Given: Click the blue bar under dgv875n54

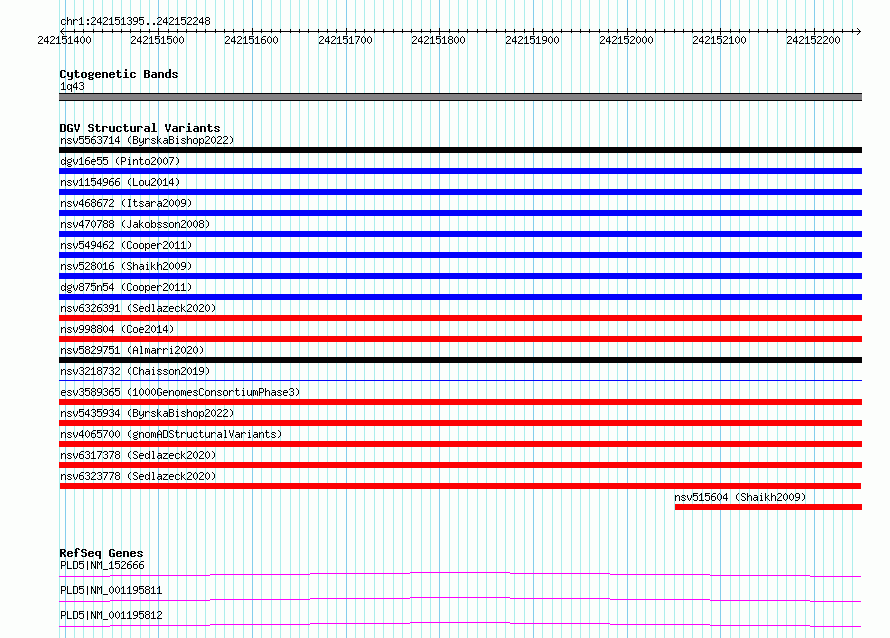Looking at the screenshot, I should (x=460, y=297).
